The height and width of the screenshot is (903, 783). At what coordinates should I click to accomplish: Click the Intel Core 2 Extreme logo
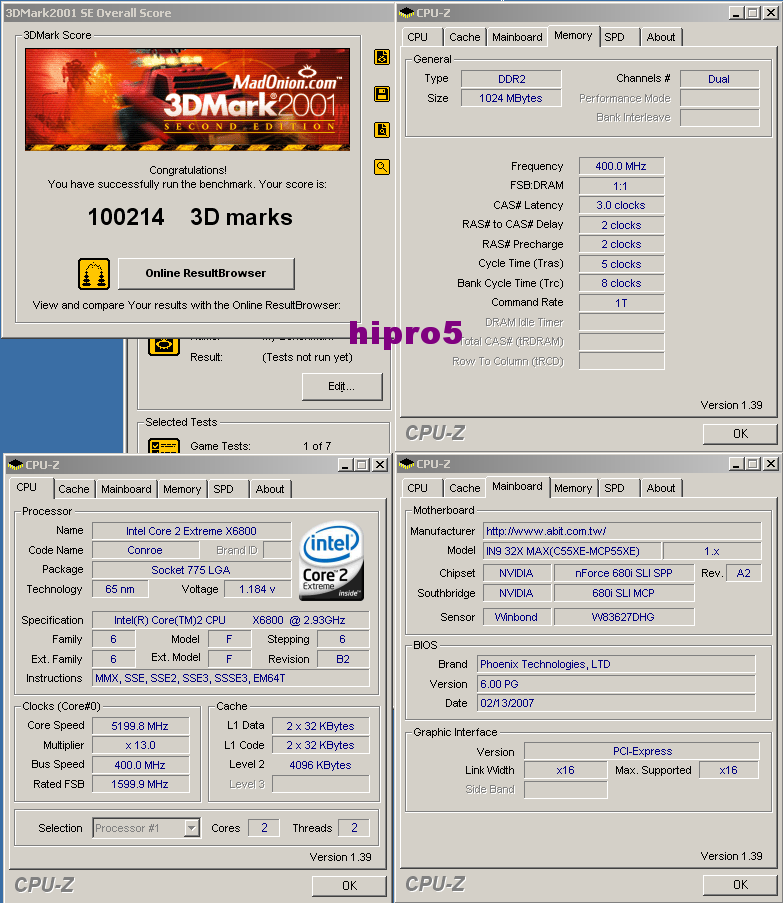click(x=331, y=561)
